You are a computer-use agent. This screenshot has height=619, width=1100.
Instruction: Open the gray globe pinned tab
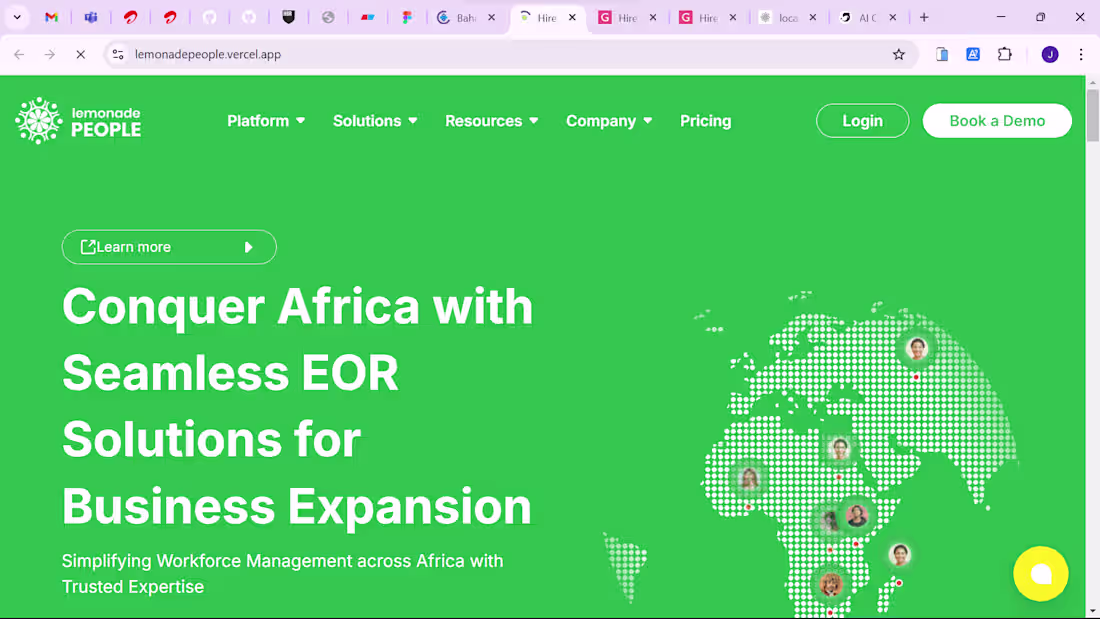(328, 18)
